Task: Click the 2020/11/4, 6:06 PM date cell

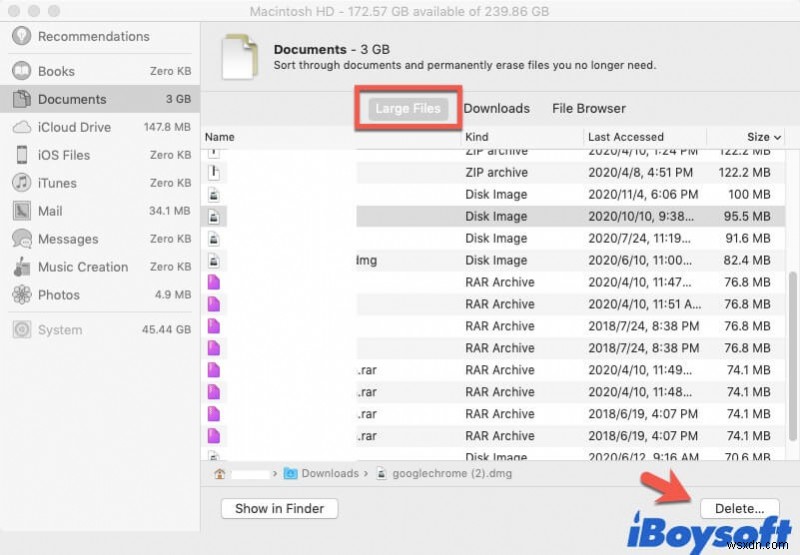Action: pos(643,194)
